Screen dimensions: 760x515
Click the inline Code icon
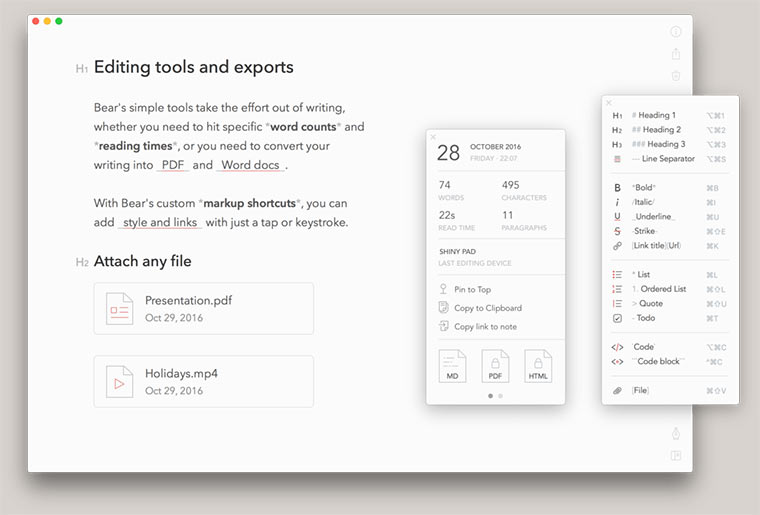click(x=617, y=347)
